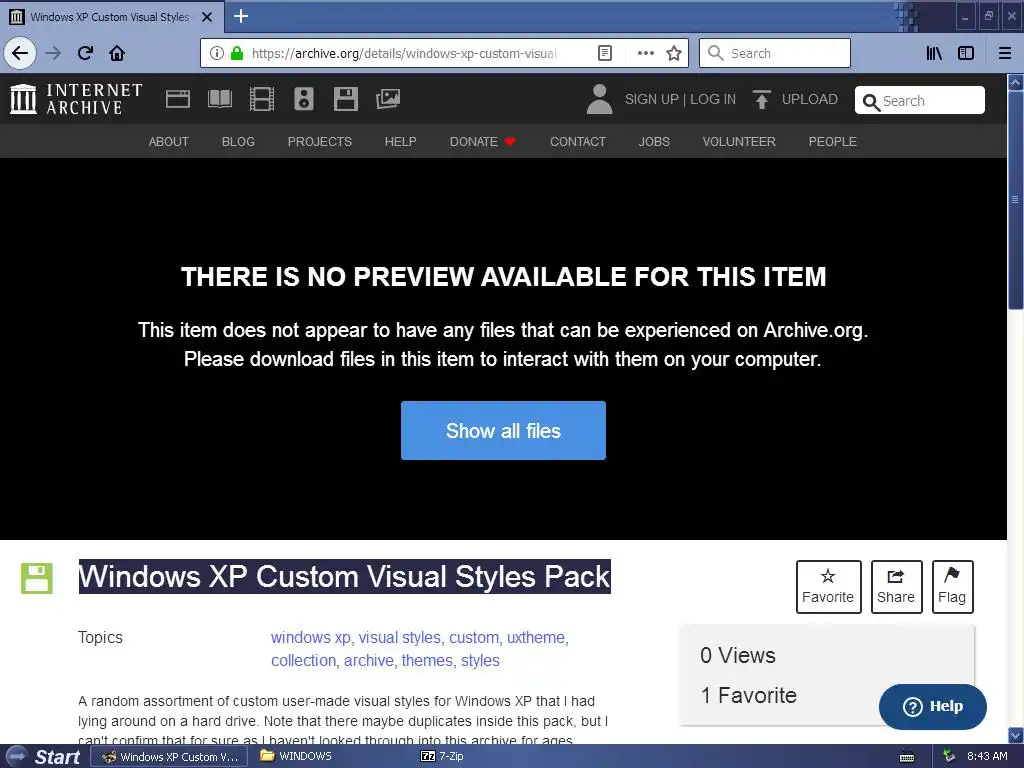
Task: Focus the Firefox search bar
Action: (x=775, y=53)
